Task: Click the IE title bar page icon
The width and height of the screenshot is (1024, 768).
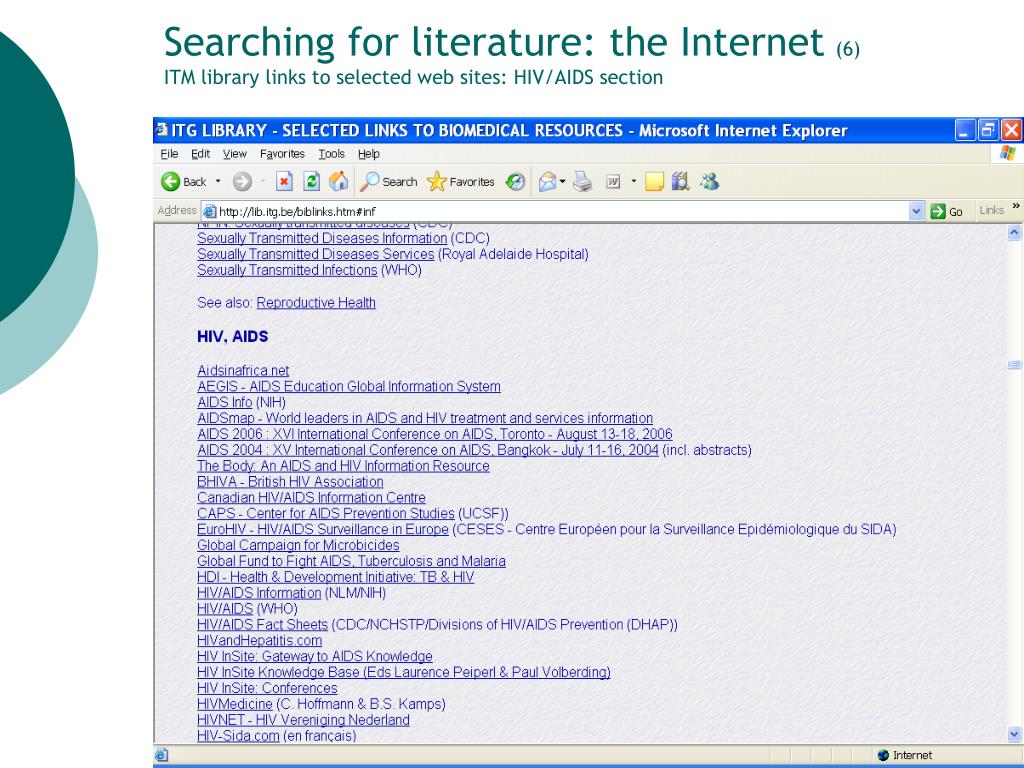Action: point(161,130)
